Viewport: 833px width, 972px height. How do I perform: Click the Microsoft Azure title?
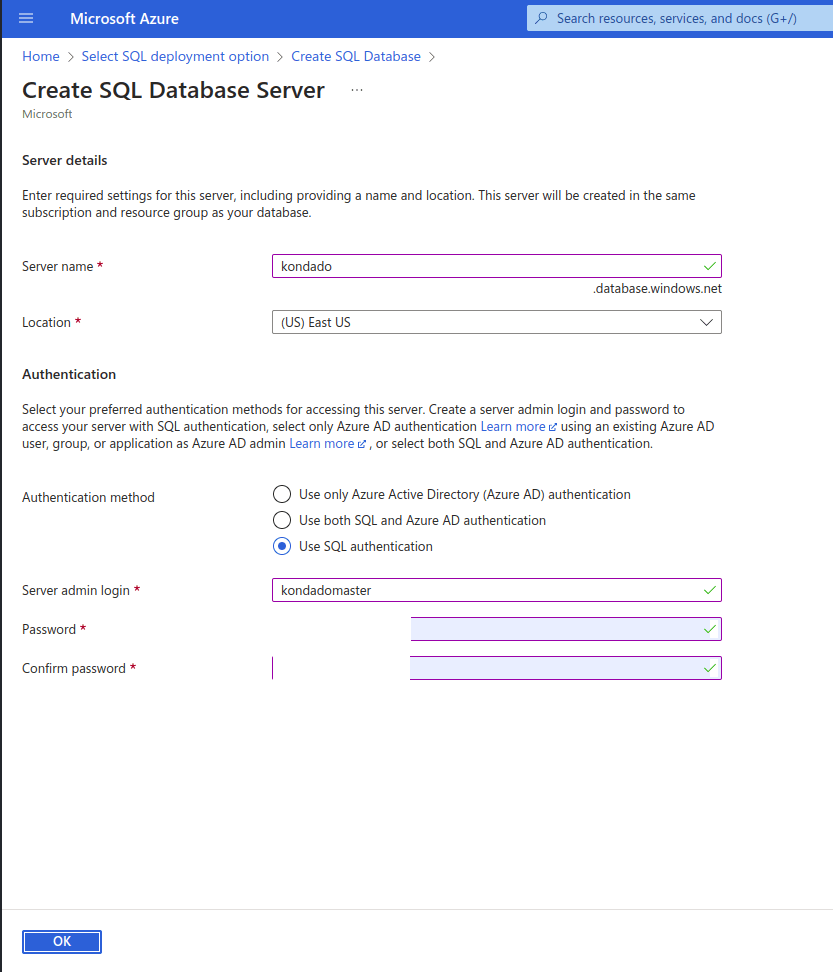pos(124,19)
